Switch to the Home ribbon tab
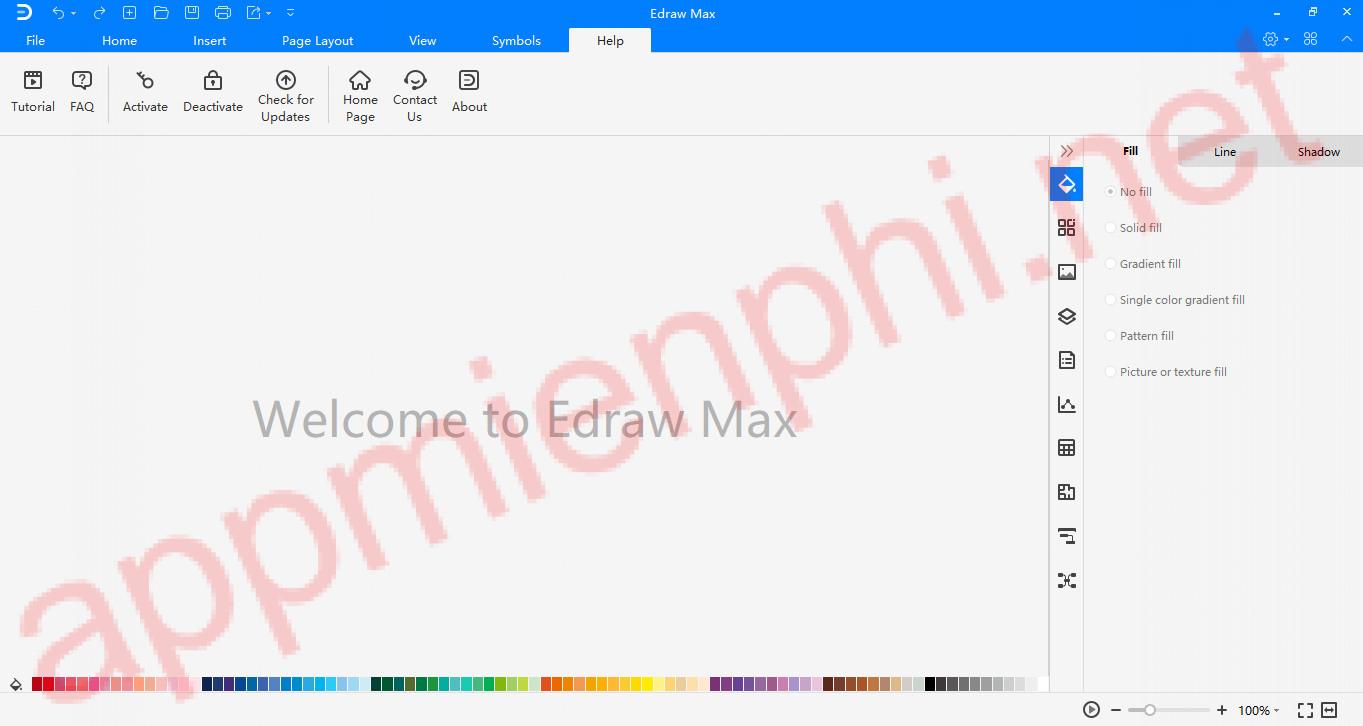Image resolution: width=1363 pixels, height=726 pixels. (119, 40)
